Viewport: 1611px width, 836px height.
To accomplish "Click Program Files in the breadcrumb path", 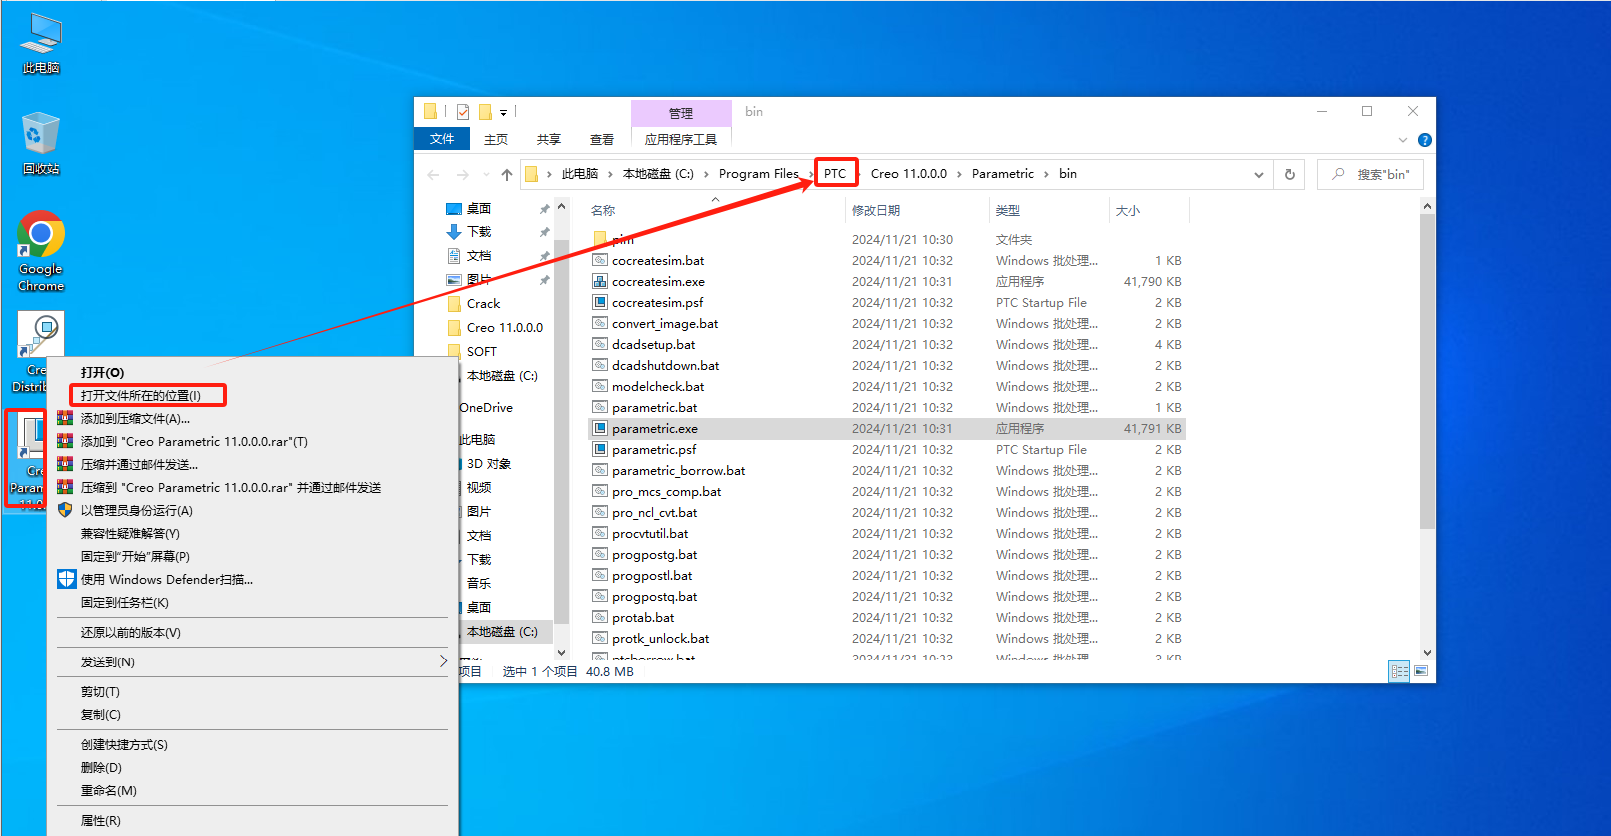I will point(758,174).
